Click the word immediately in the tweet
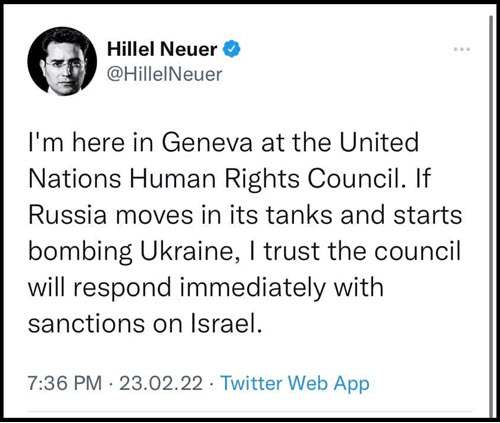 (x=252, y=288)
